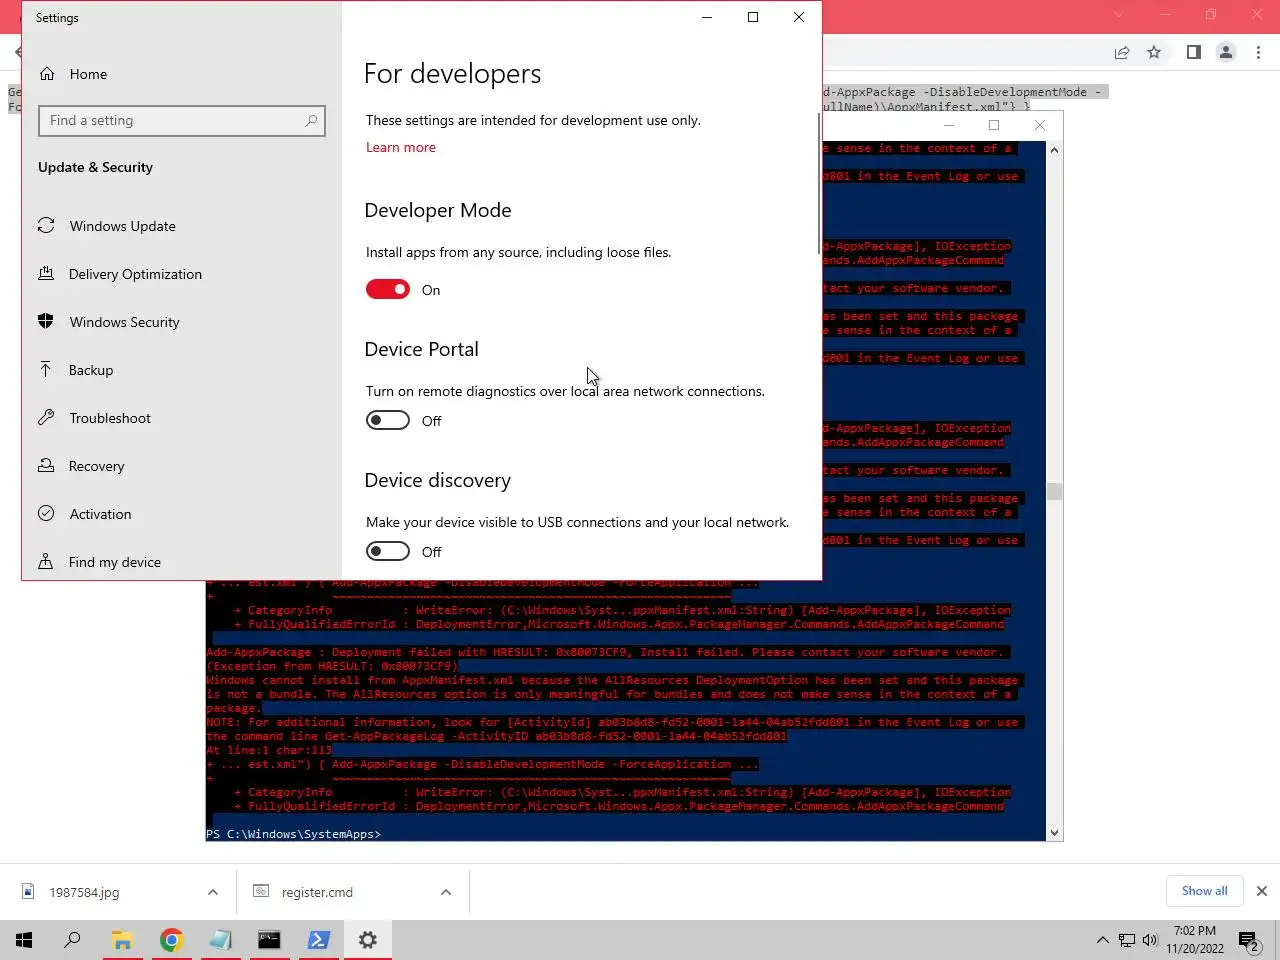Turn on the Device discovery toggle

point(388,551)
